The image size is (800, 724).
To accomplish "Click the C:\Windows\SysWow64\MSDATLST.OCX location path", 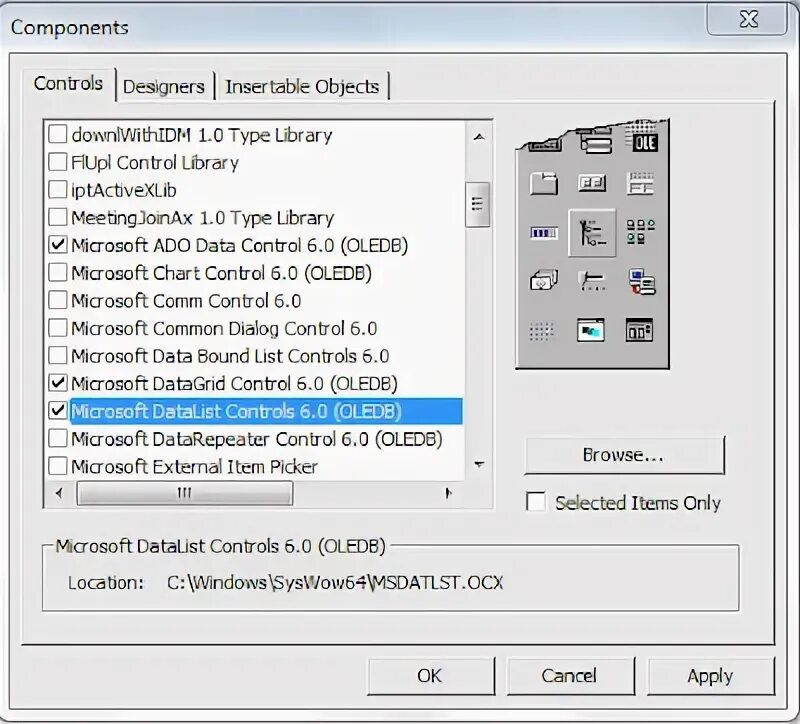I will coord(335,583).
